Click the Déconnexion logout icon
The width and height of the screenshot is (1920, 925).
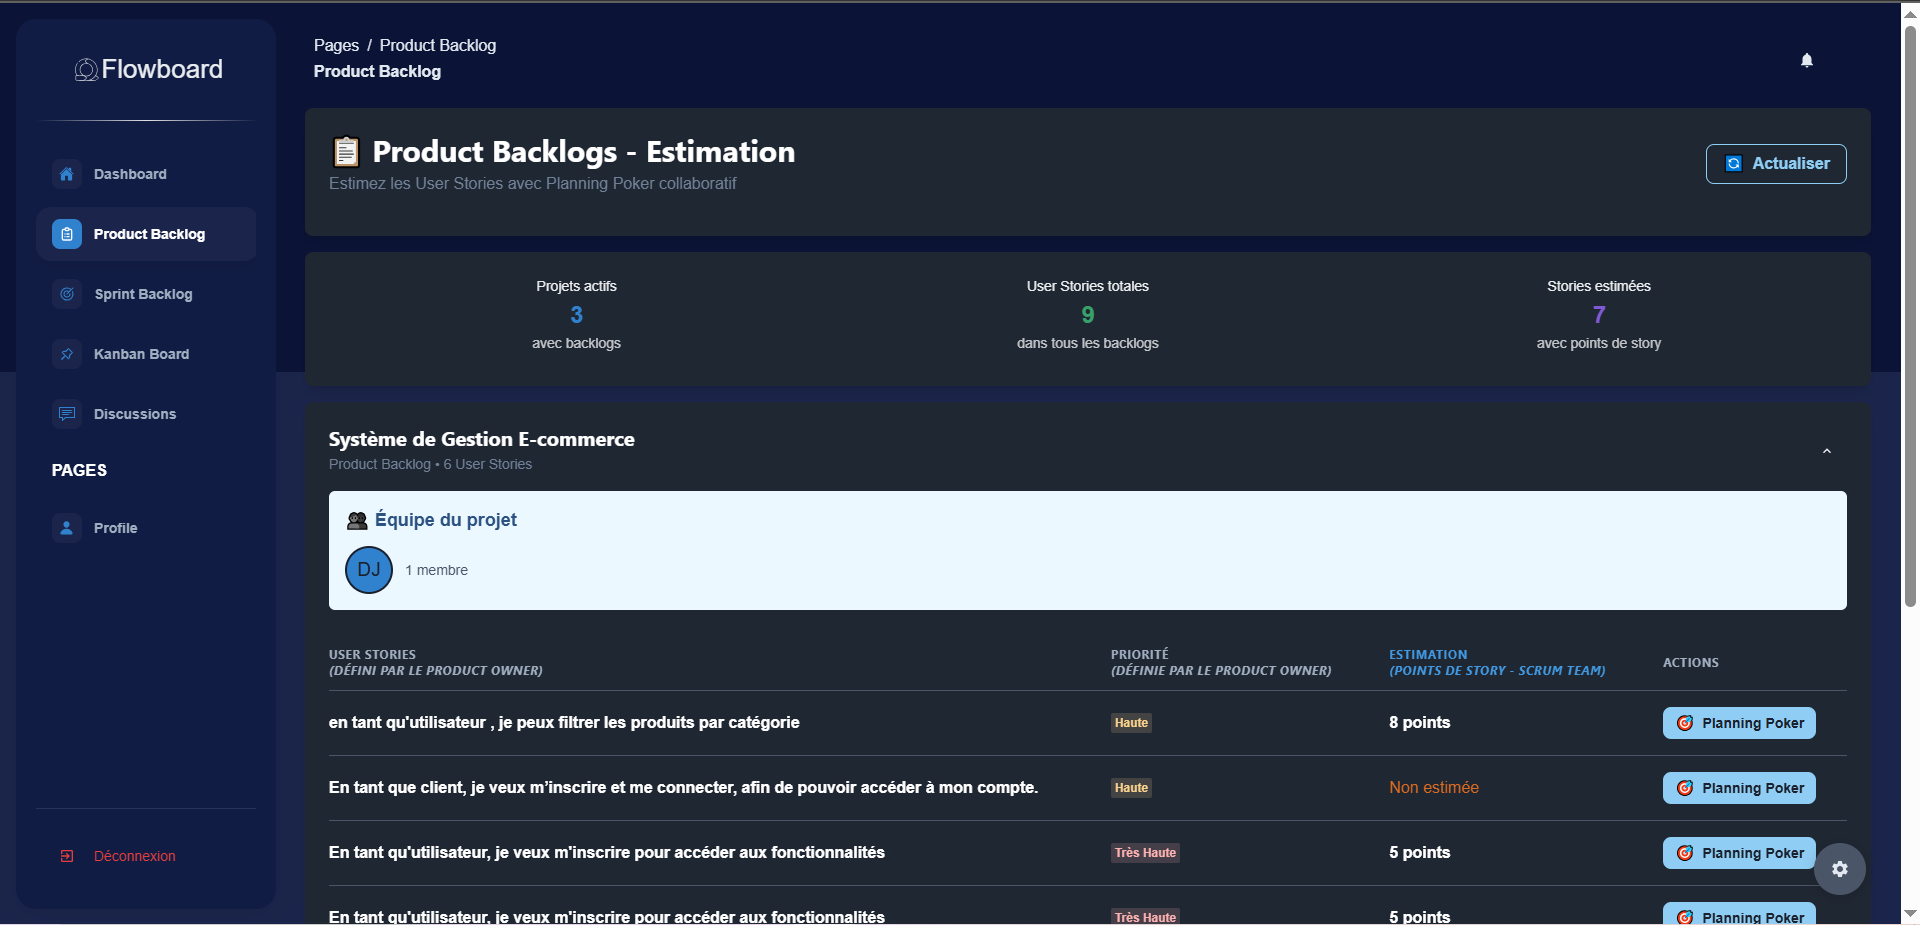click(x=67, y=856)
